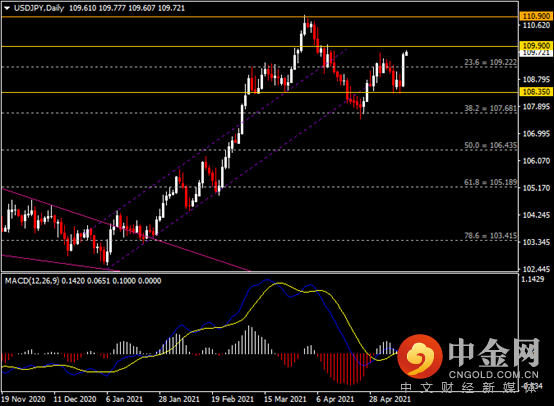Open the USDJPY chart dropdown triangle
This screenshot has width=554, height=406.
coord(7,8)
